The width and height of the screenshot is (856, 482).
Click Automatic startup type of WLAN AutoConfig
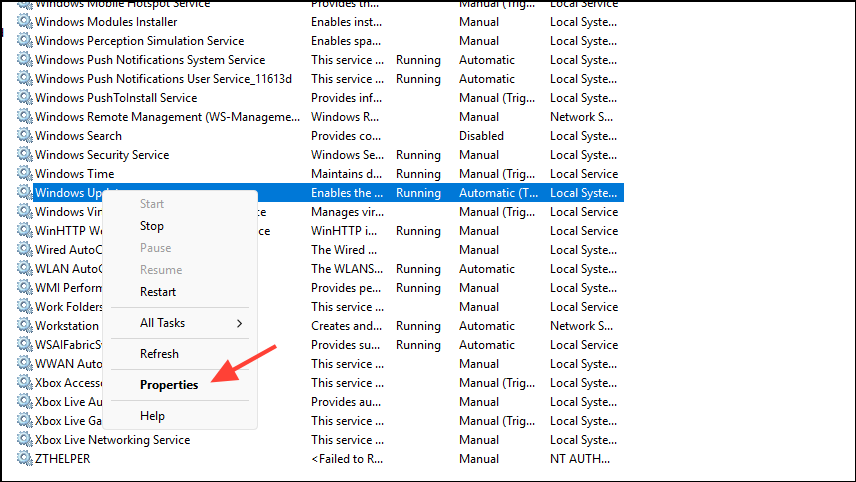pyautogui.click(x=486, y=269)
